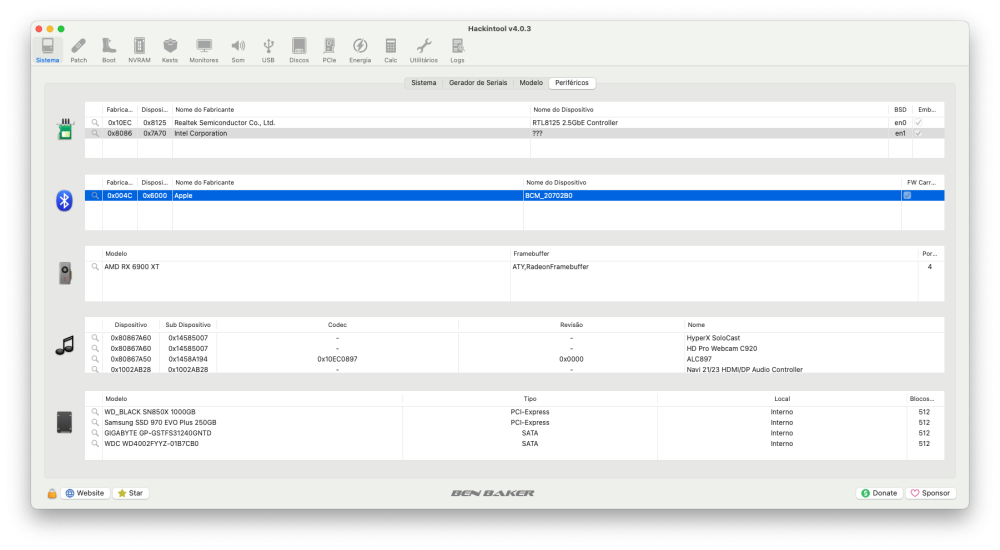Open the Logs toolbar section
Viewport: 1000px width, 550px height.
click(457, 50)
